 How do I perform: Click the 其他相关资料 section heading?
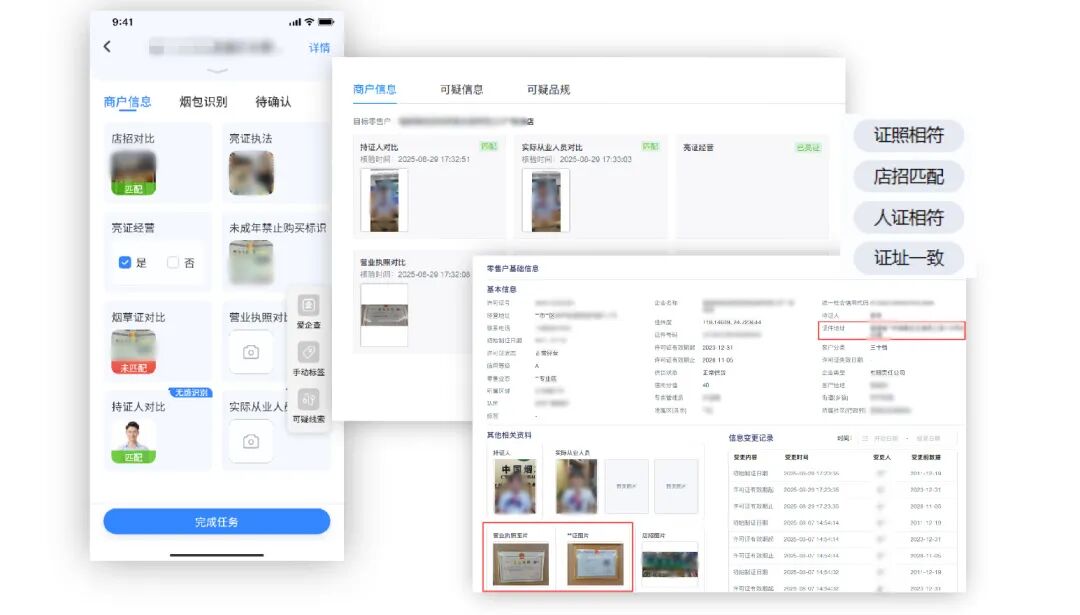click(x=509, y=435)
